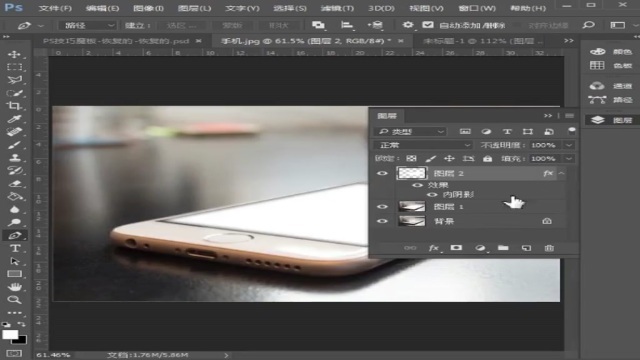Select the Move tool
The height and width of the screenshot is (360, 640).
pos(14,54)
